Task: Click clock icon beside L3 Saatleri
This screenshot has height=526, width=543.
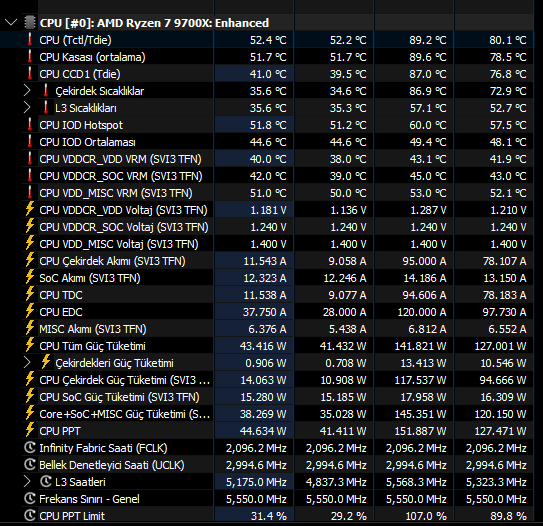Action: point(46,481)
